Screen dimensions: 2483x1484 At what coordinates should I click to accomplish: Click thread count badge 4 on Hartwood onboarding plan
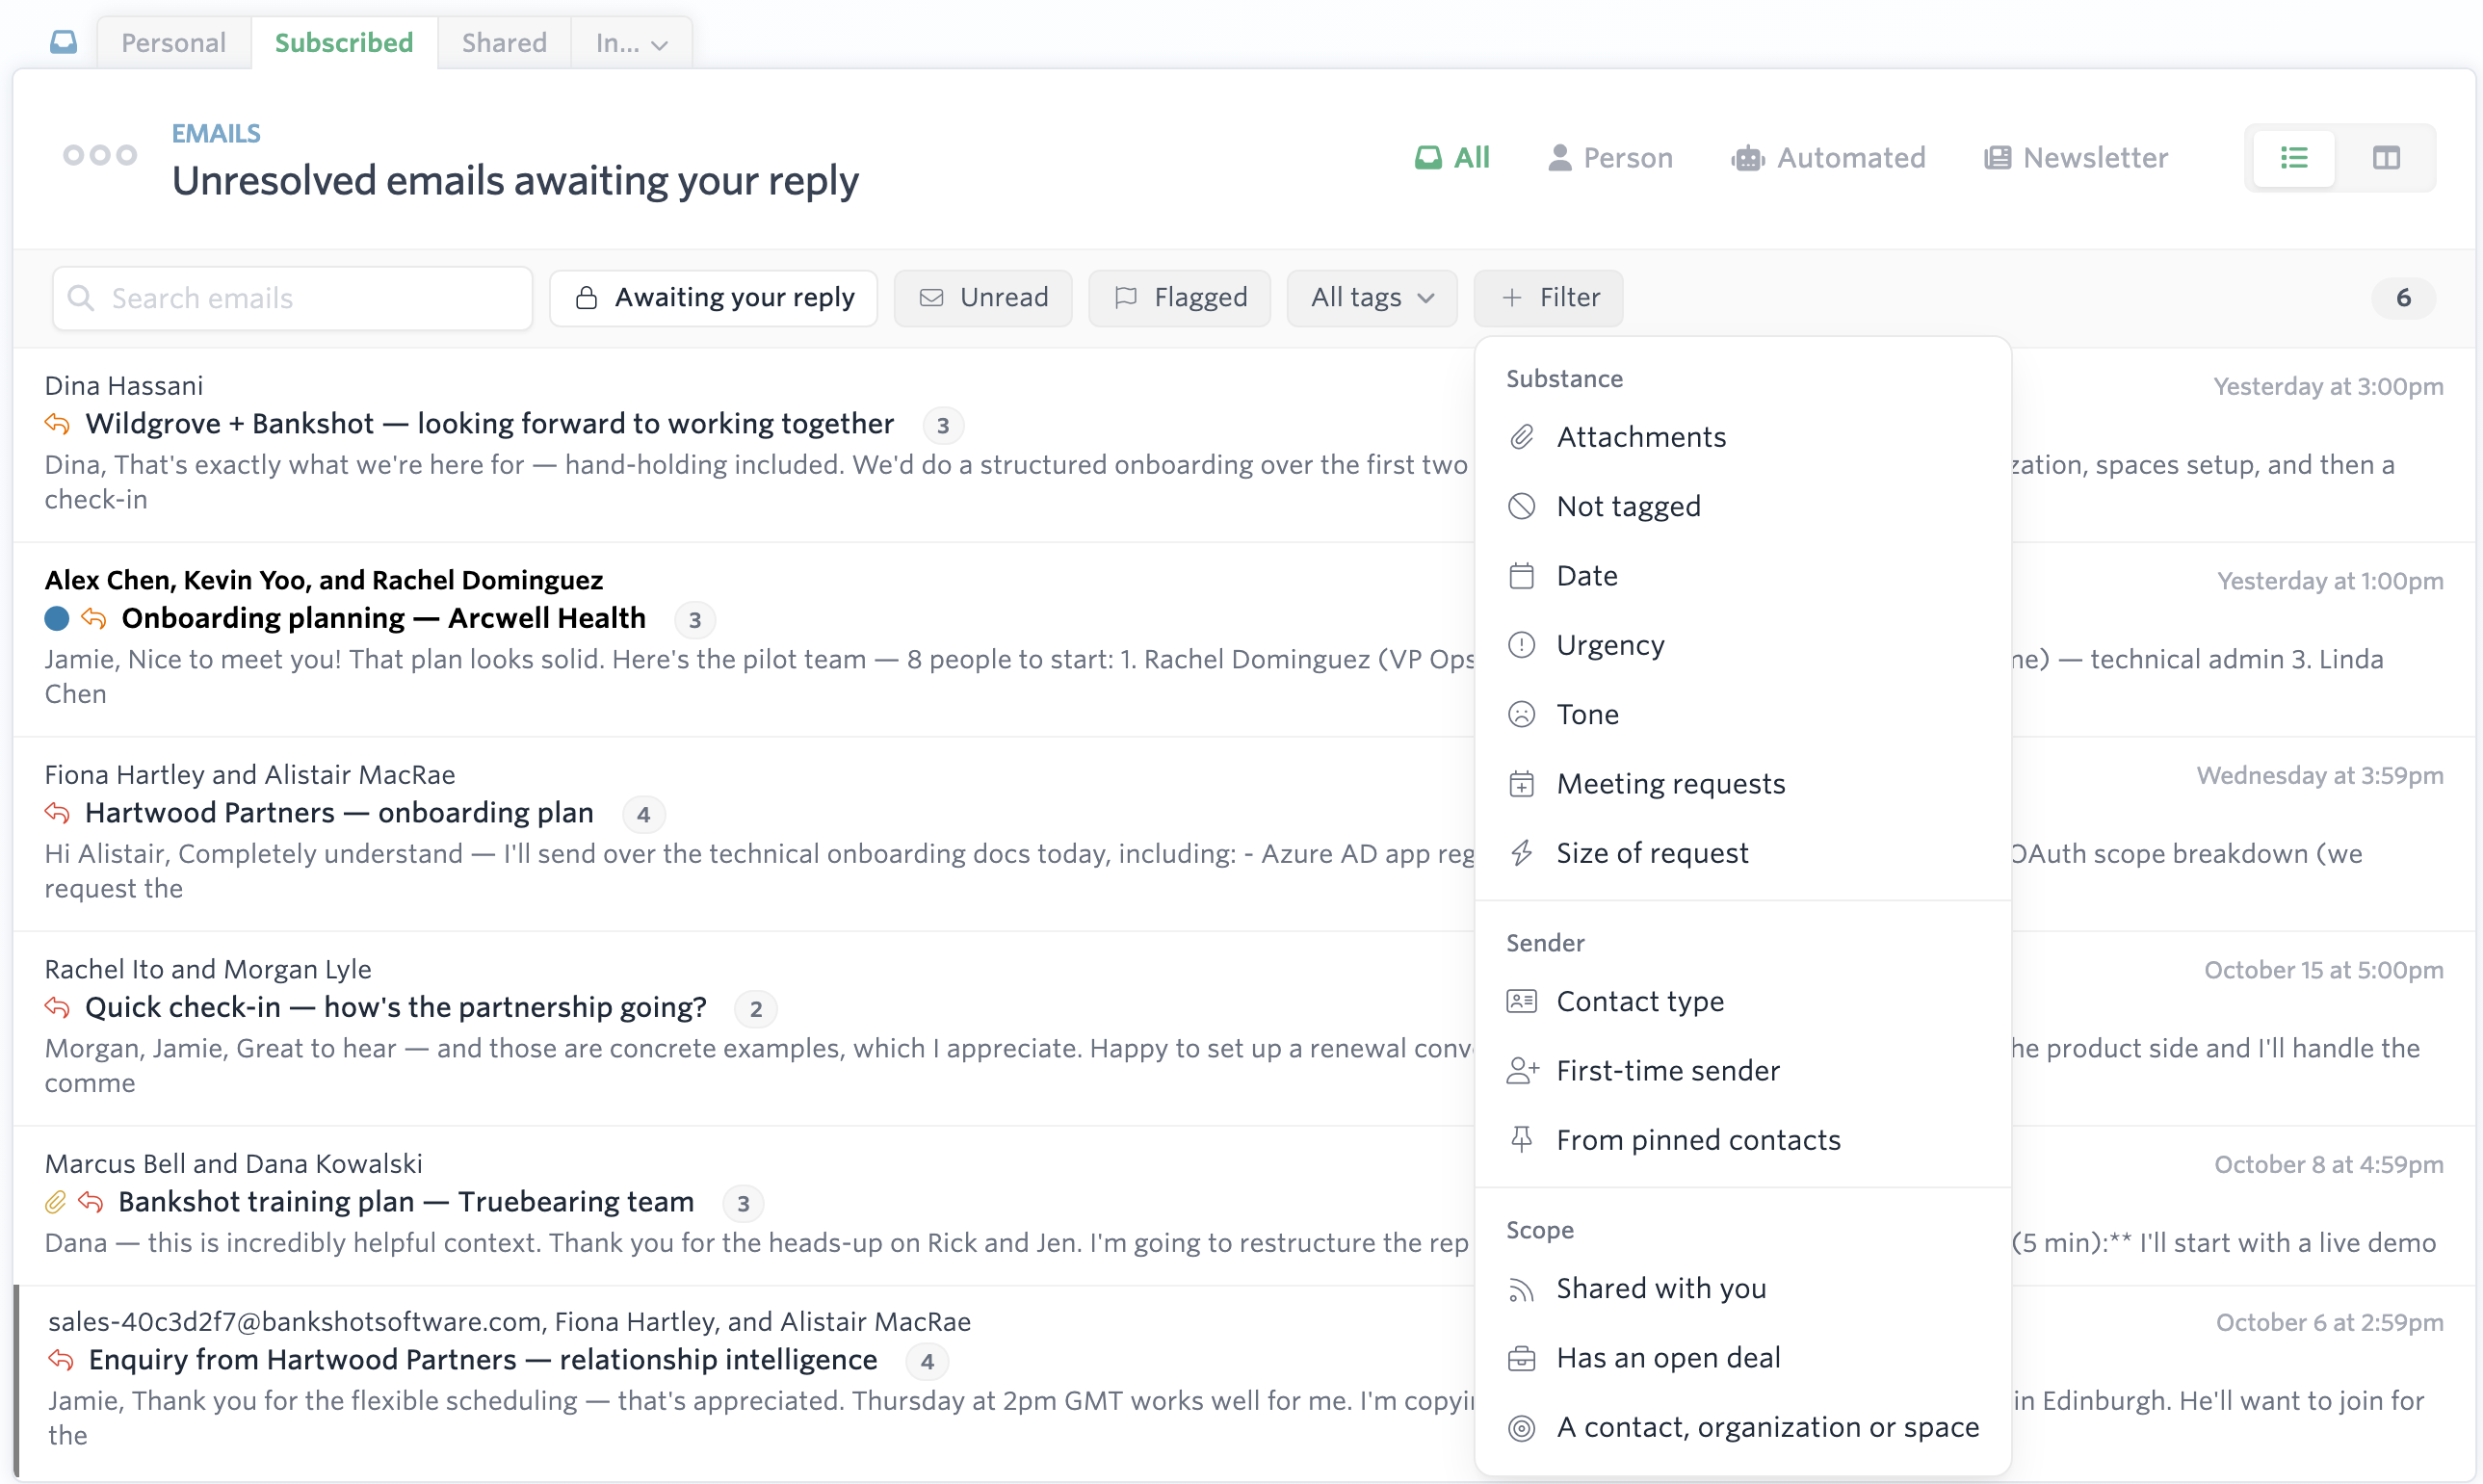644,815
